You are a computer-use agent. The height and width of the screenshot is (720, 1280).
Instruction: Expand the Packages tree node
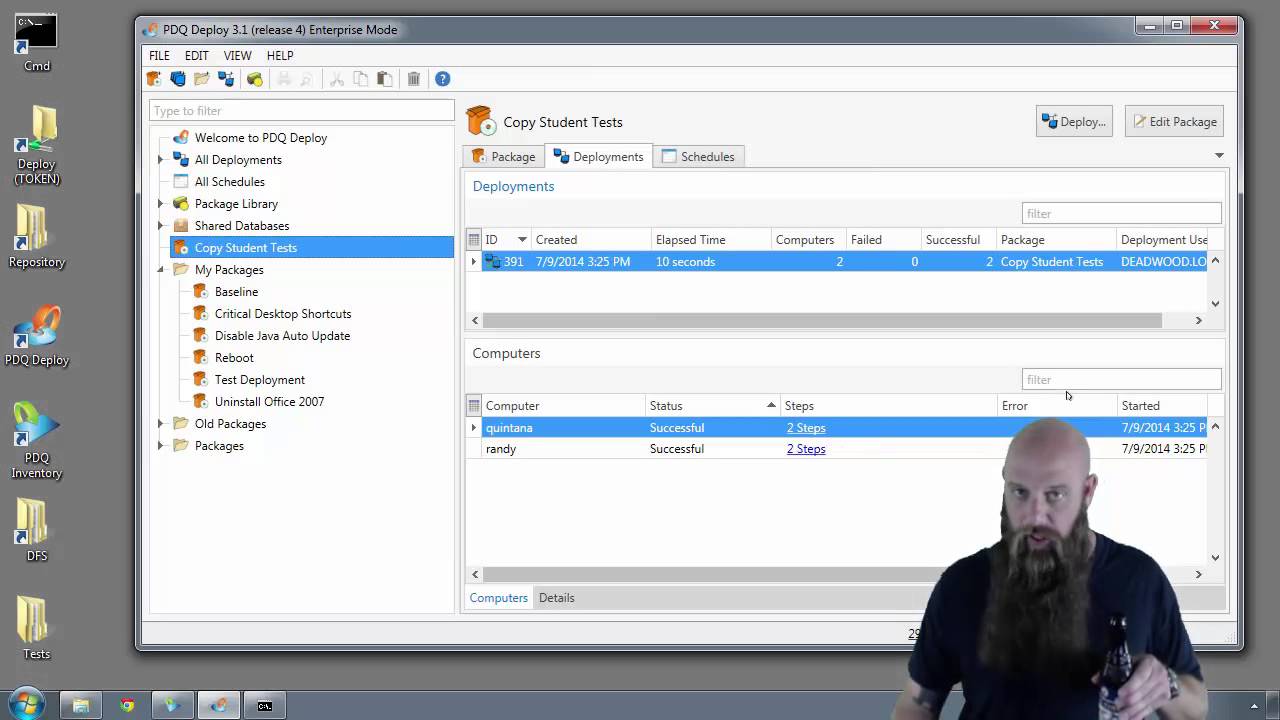coord(160,446)
